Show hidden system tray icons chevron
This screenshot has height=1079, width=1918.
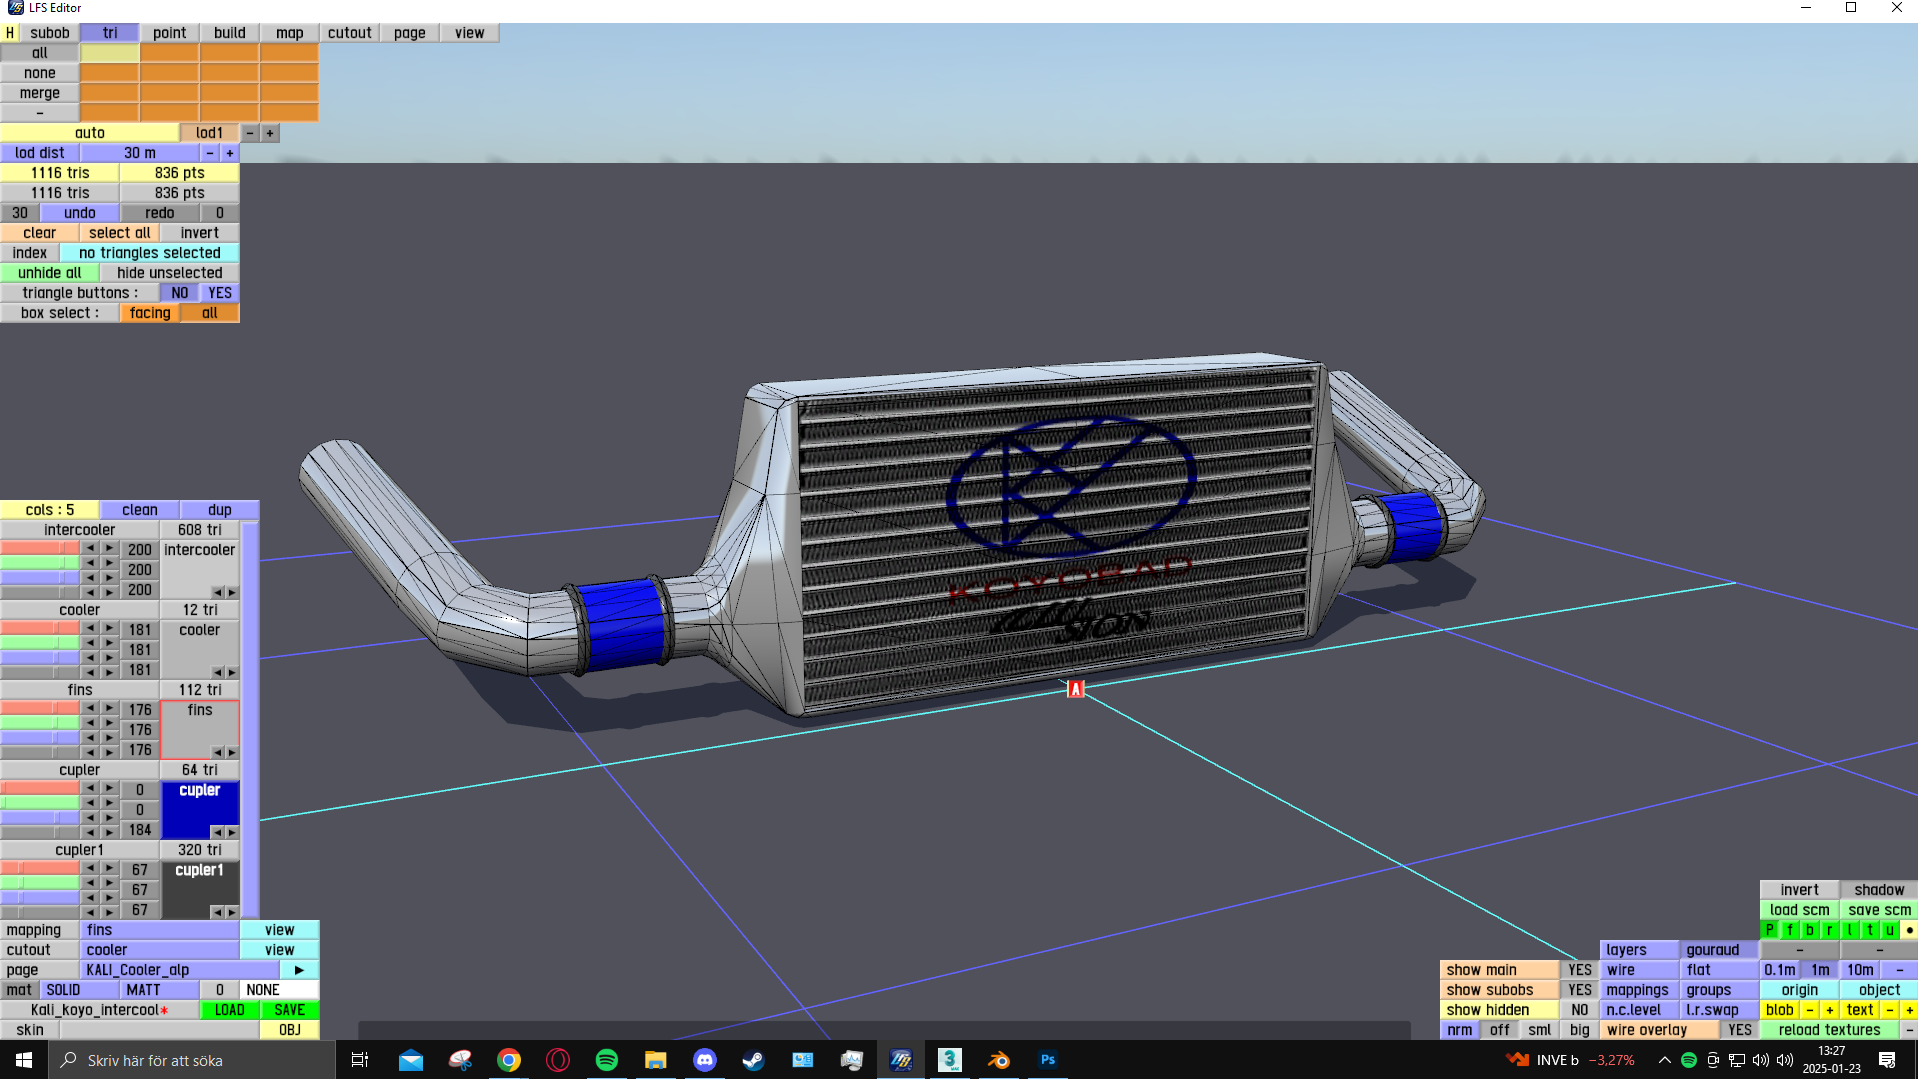(1664, 1060)
